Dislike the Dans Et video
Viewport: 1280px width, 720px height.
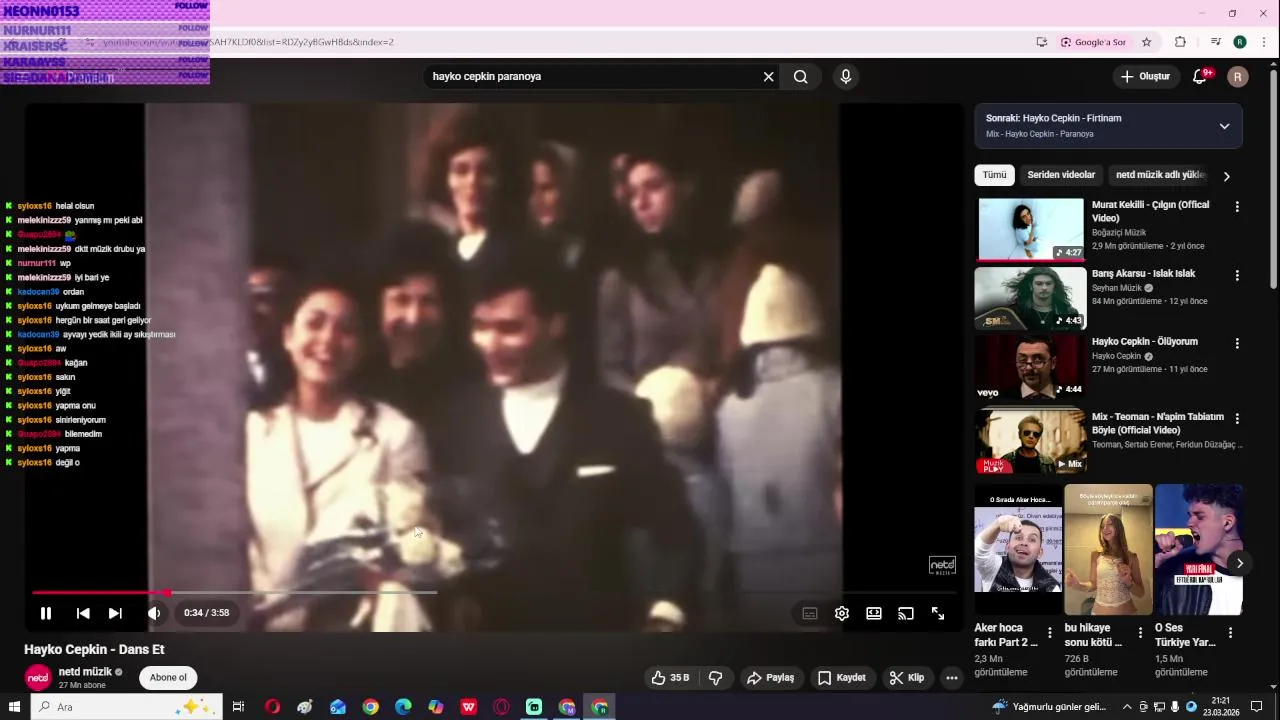pyautogui.click(x=716, y=678)
